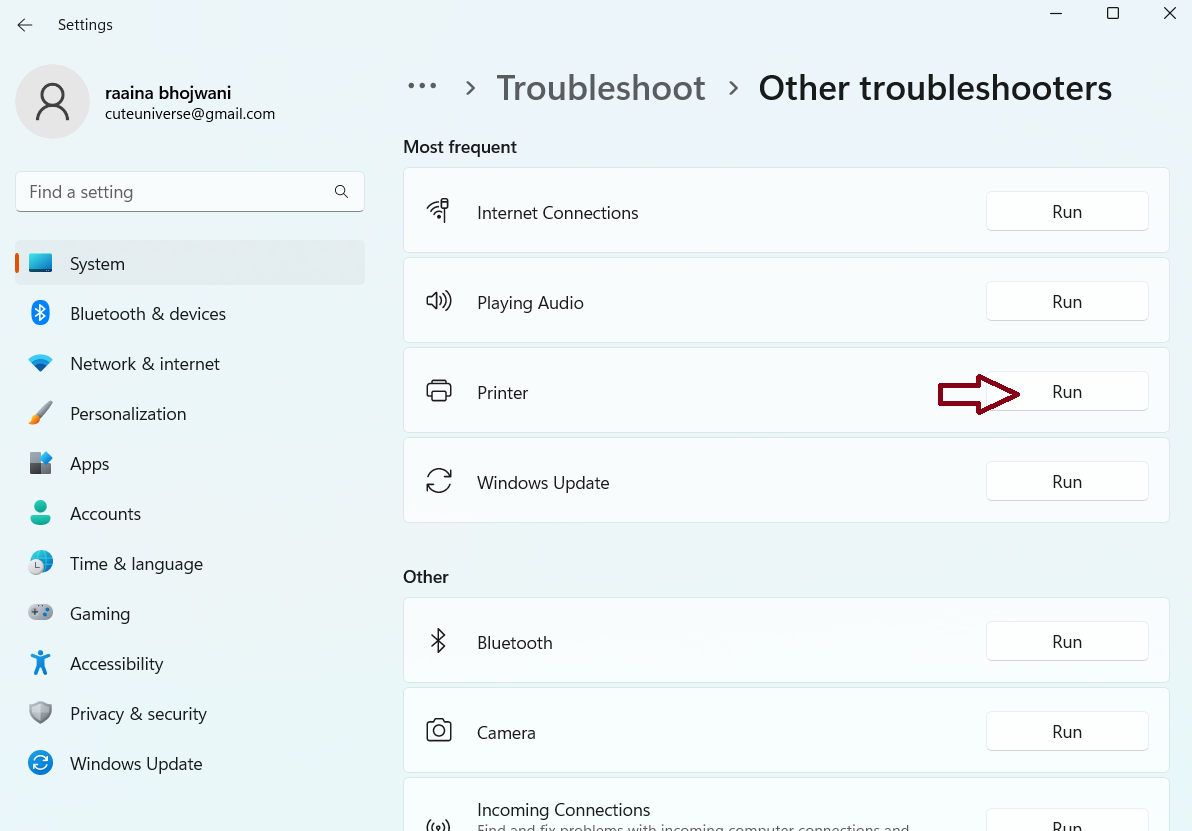
Task: Click the Gaming controller icon in sidebar
Action: [x=40, y=613]
